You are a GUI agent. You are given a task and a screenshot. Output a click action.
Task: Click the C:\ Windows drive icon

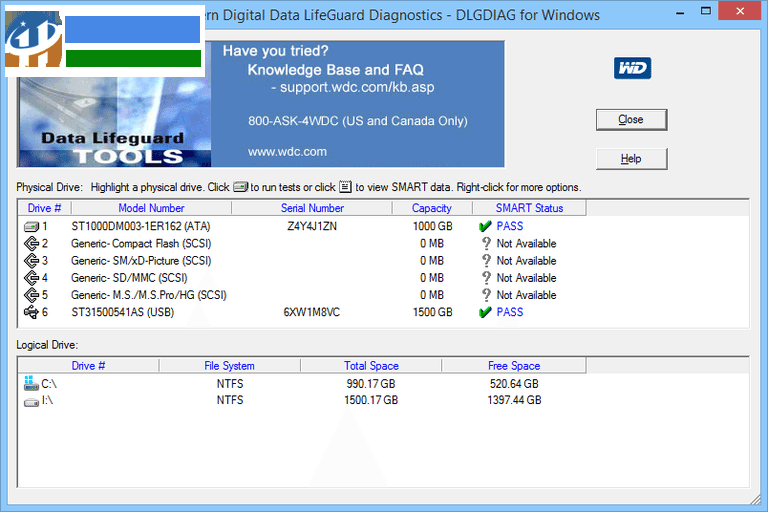(x=31, y=383)
